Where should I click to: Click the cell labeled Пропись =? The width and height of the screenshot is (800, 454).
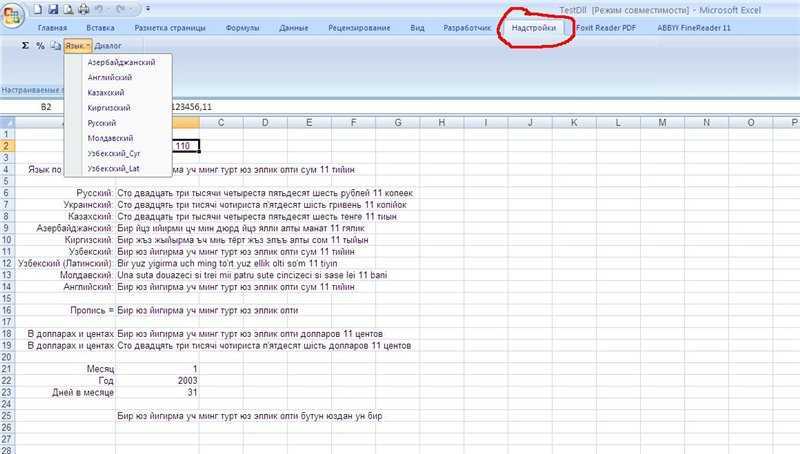[x=92, y=310]
